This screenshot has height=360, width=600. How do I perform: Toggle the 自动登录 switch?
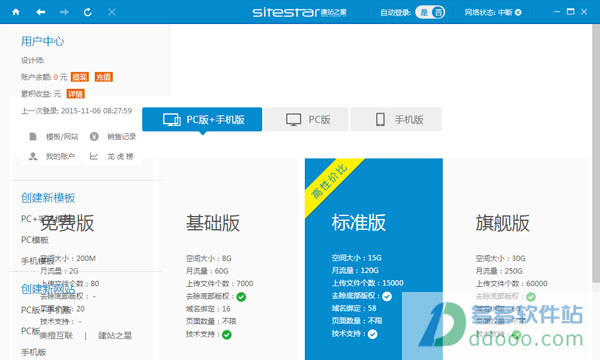430,13
